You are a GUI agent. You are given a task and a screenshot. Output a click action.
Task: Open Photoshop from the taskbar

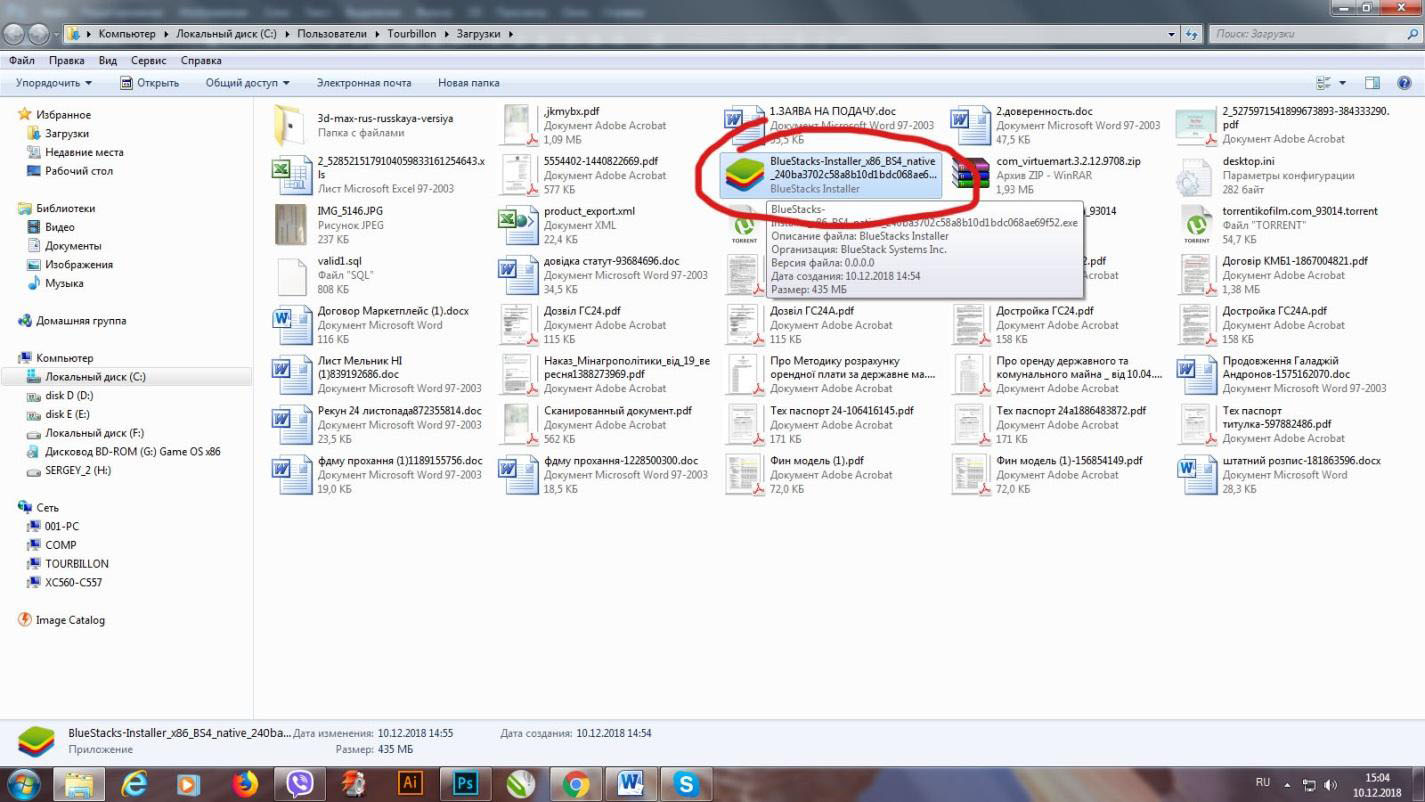click(465, 784)
